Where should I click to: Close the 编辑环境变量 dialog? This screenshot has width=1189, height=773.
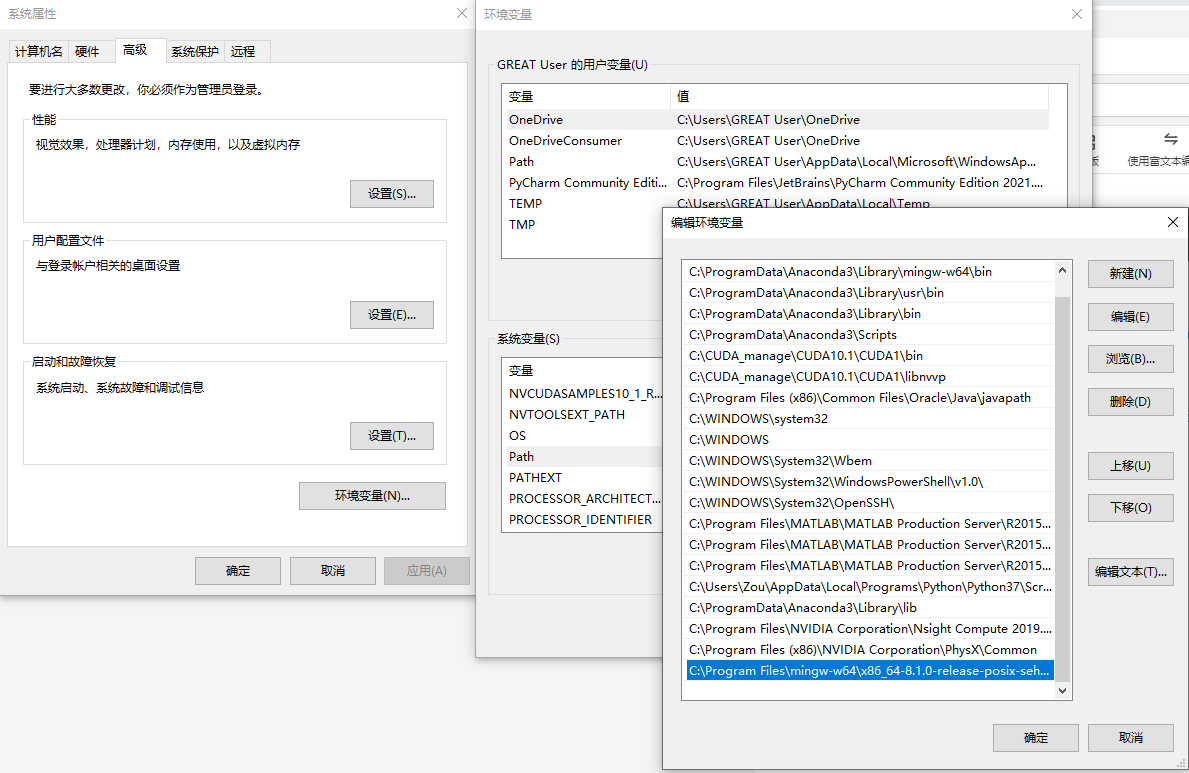pyautogui.click(x=1172, y=222)
